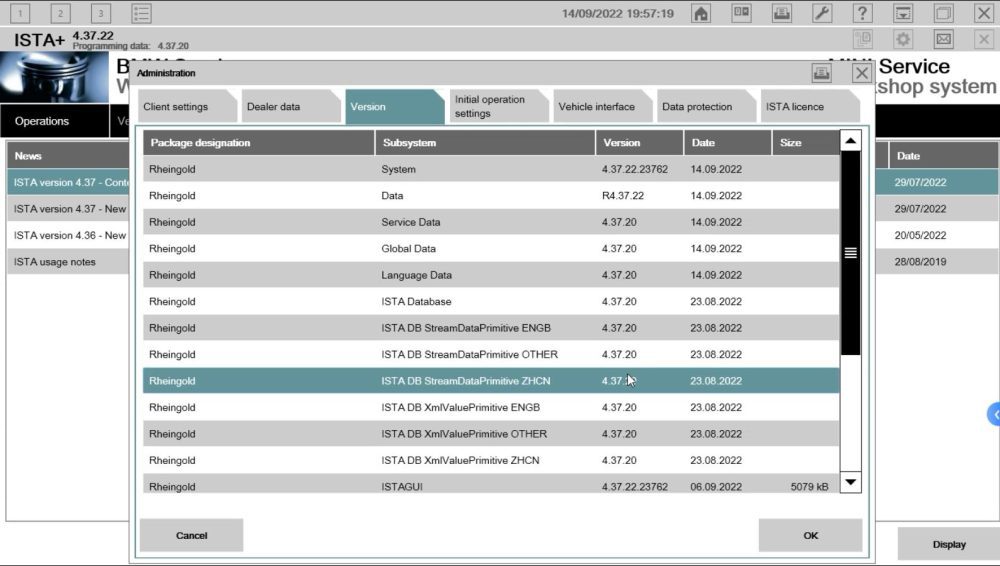Image resolution: width=1000 pixels, height=566 pixels.
Task: Print from Administration dialog printer icon
Action: pyautogui.click(x=821, y=73)
